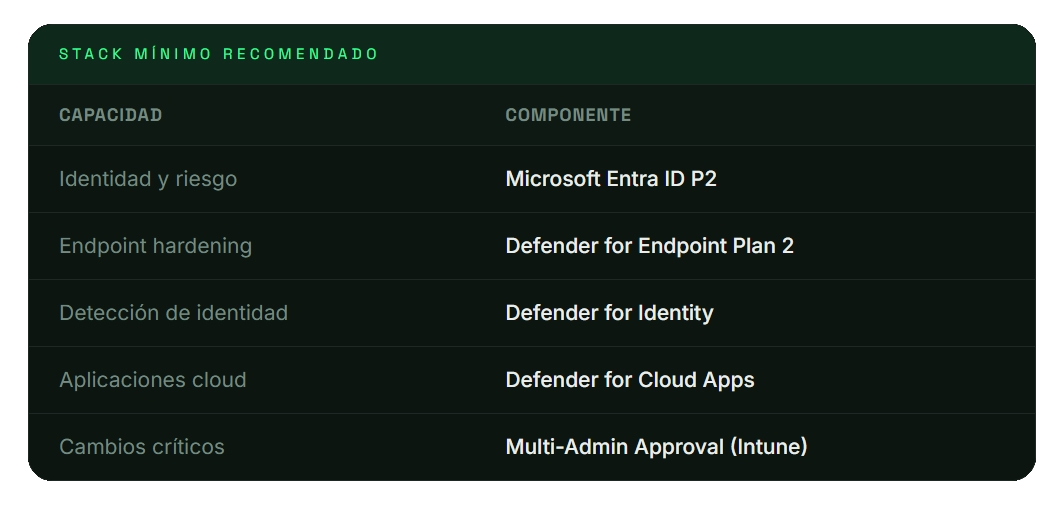
Task: Select the 'Aplicaciones cloud' capability
Action: [152, 380]
